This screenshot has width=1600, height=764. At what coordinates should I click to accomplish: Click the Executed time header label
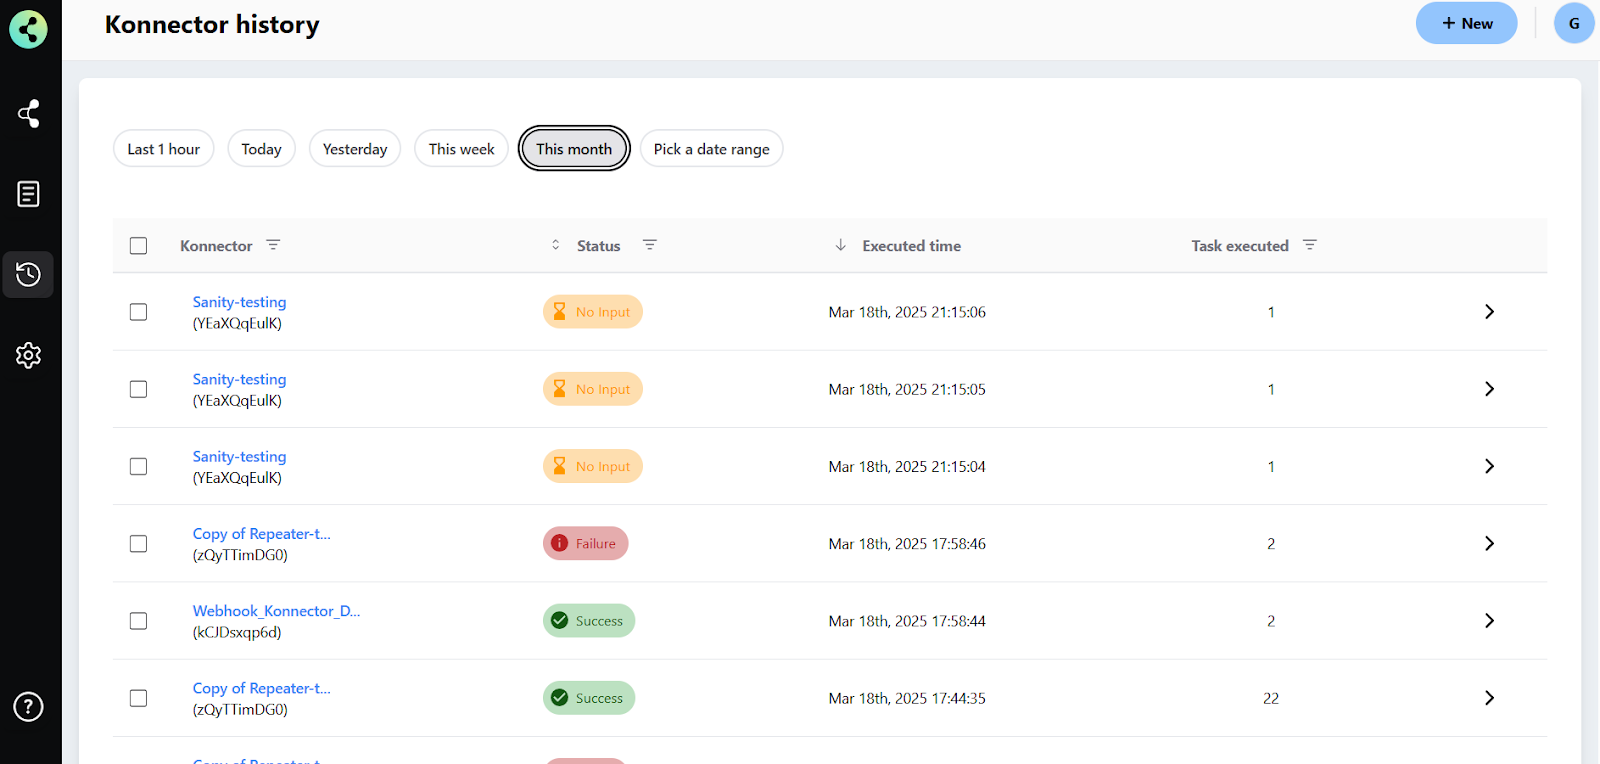911,246
